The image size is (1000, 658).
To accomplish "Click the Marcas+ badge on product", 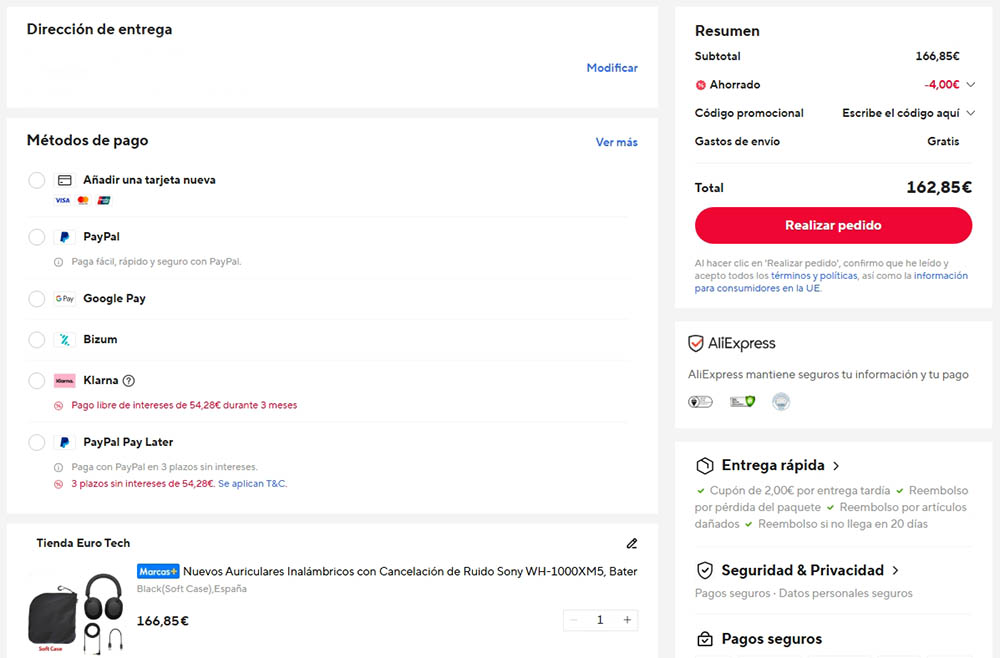I will click(x=158, y=571).
